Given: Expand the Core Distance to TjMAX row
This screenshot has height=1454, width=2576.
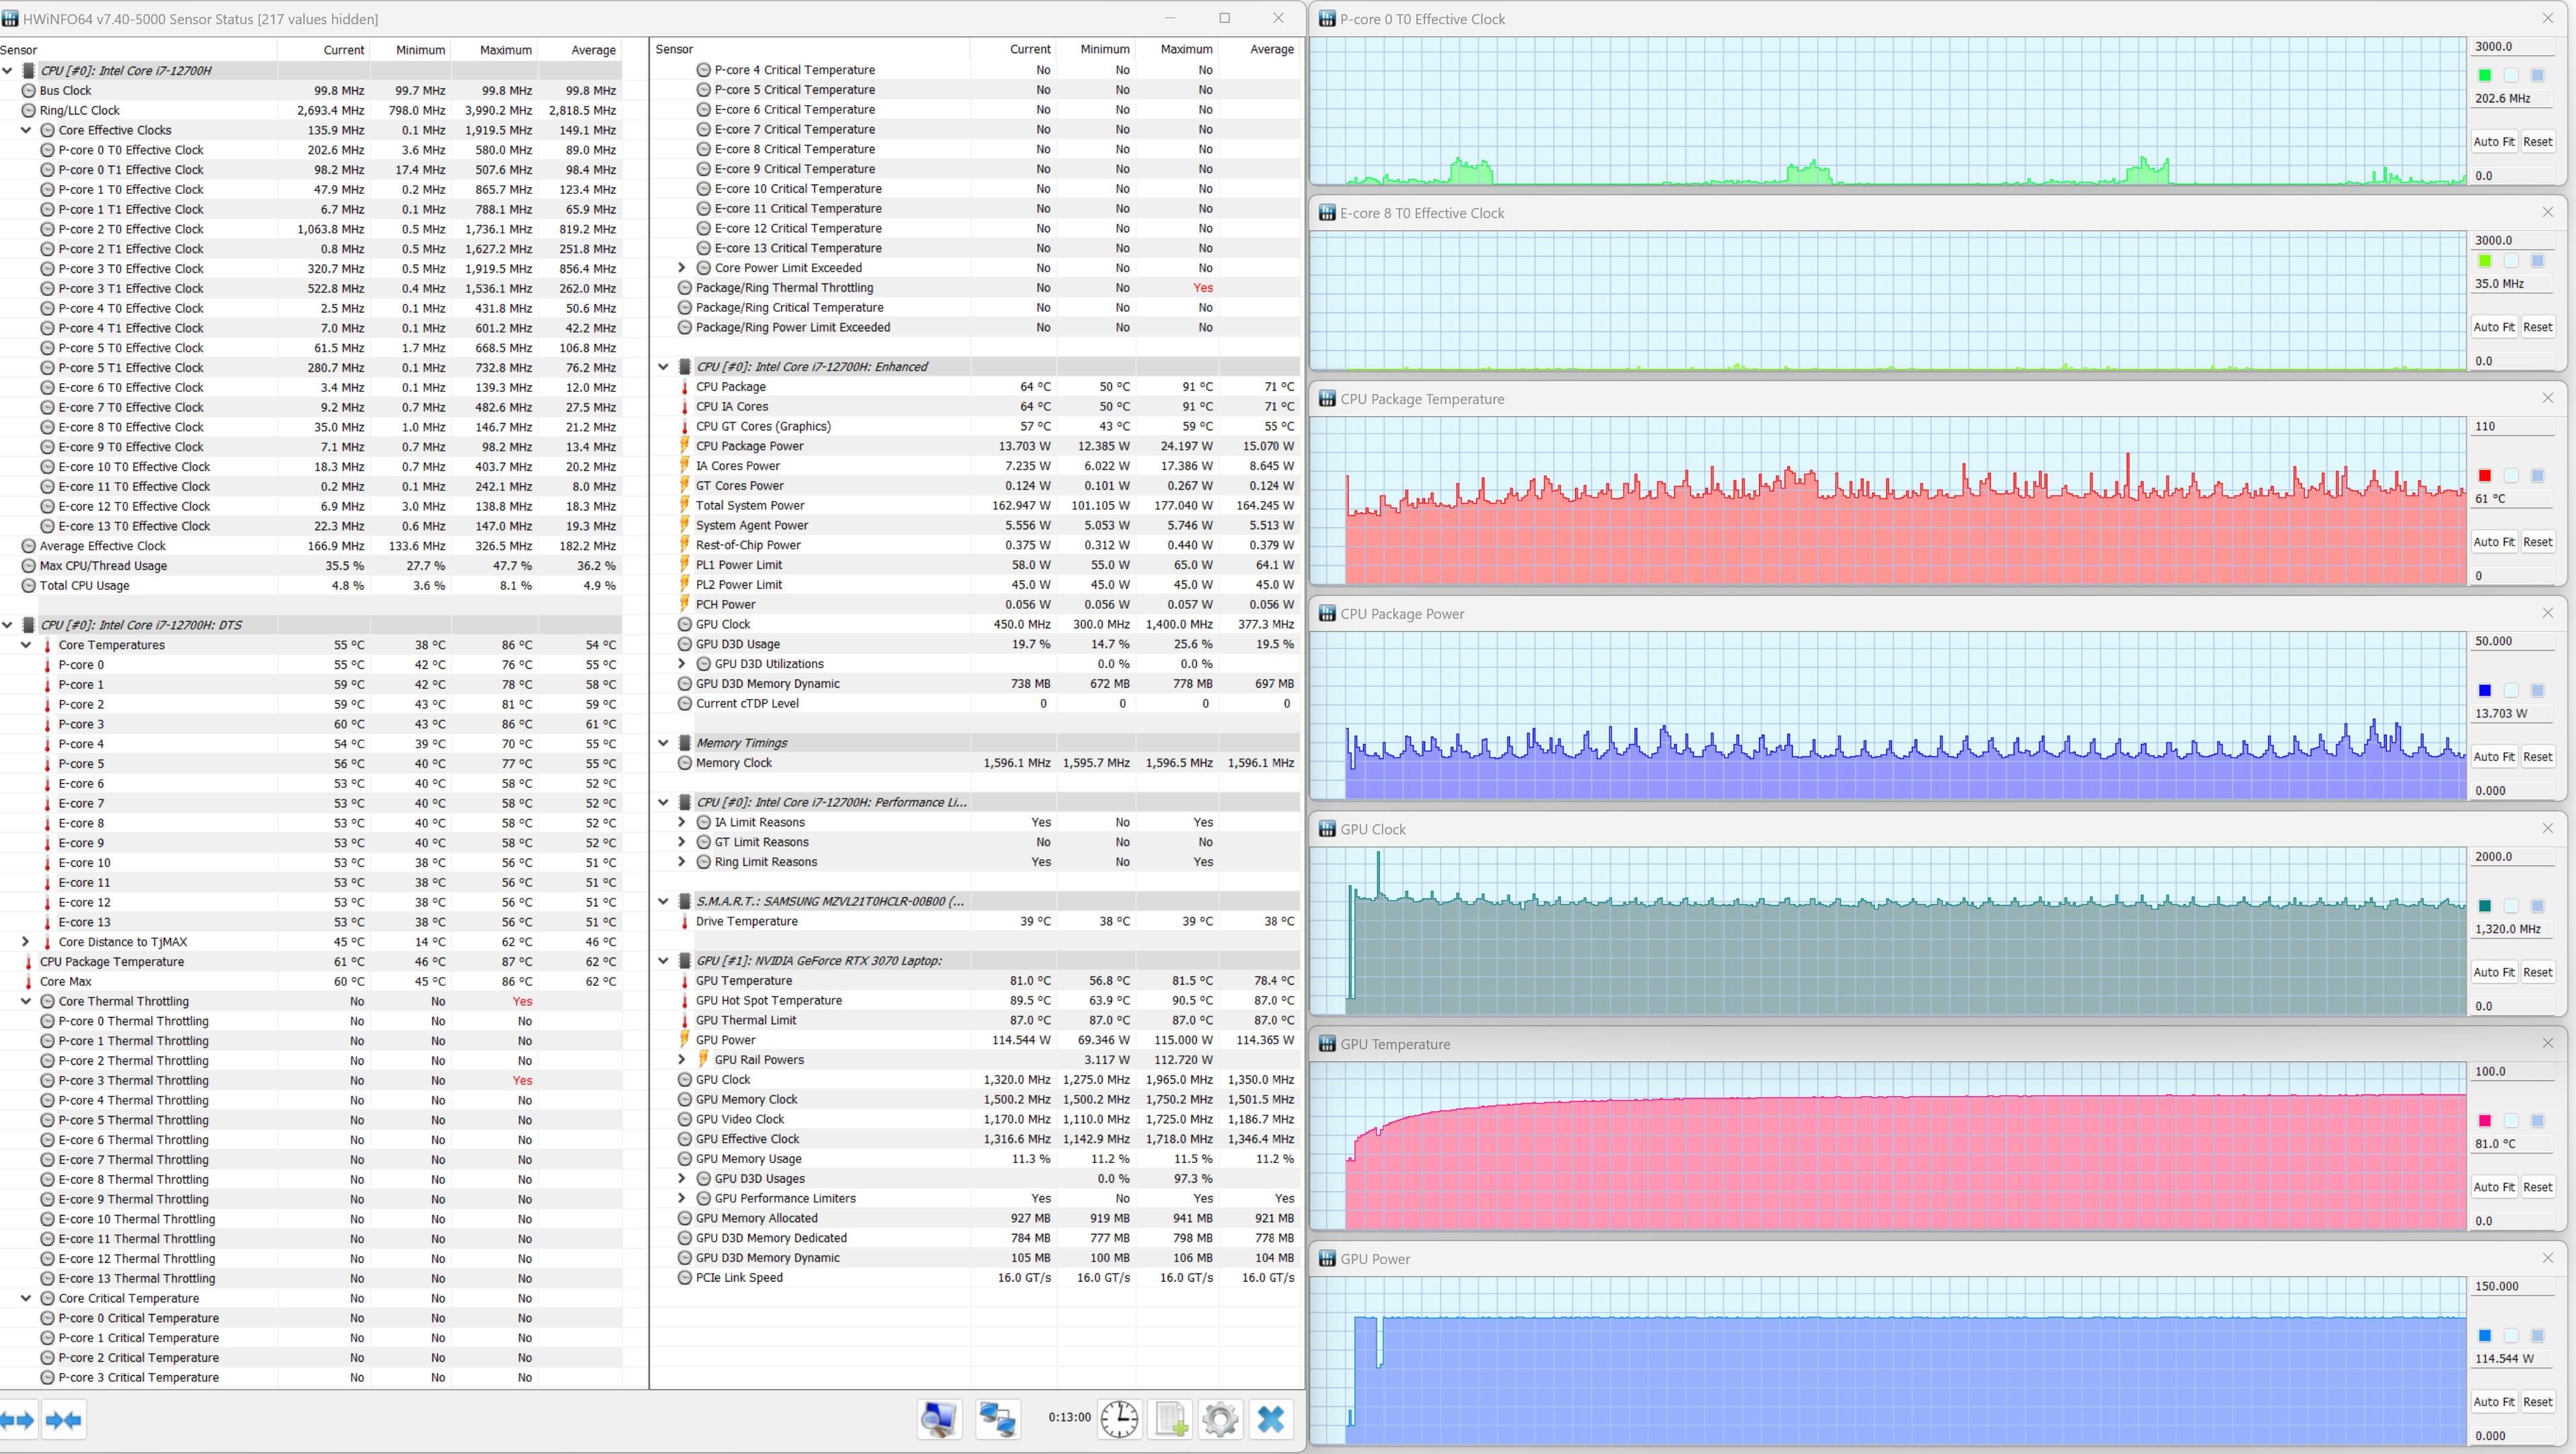Looking at the screenshot, I should tap(26, 942).
